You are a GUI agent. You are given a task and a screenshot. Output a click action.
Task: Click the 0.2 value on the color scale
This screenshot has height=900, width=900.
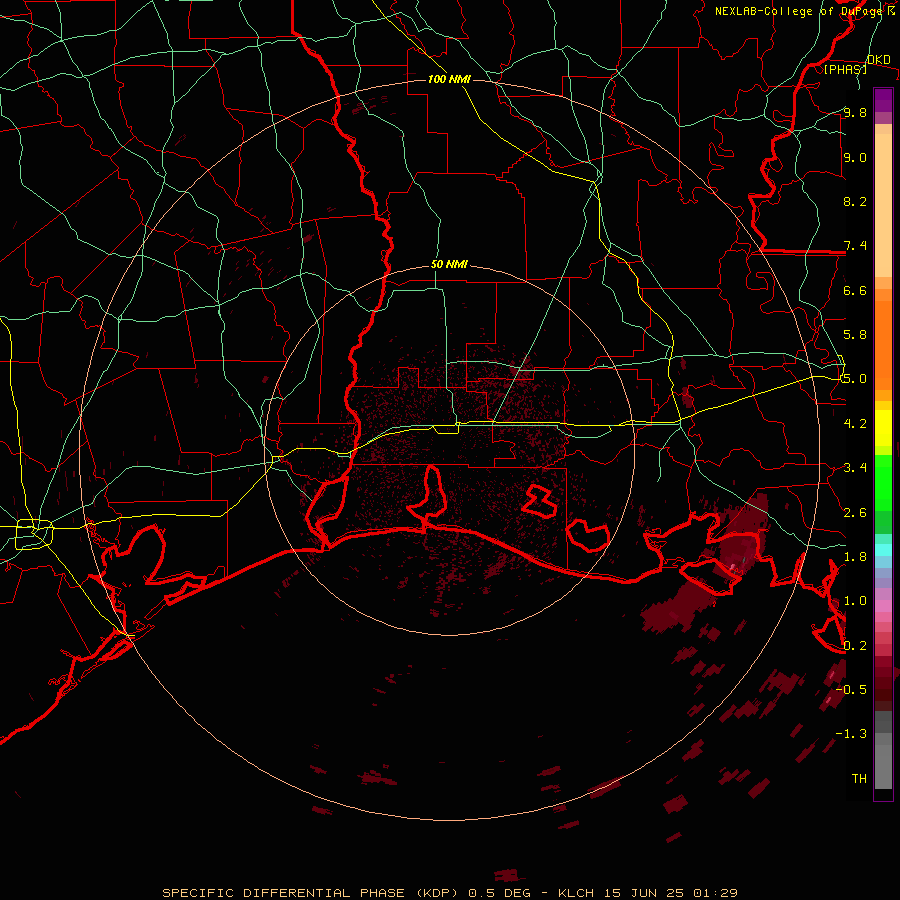click(855, 646)
